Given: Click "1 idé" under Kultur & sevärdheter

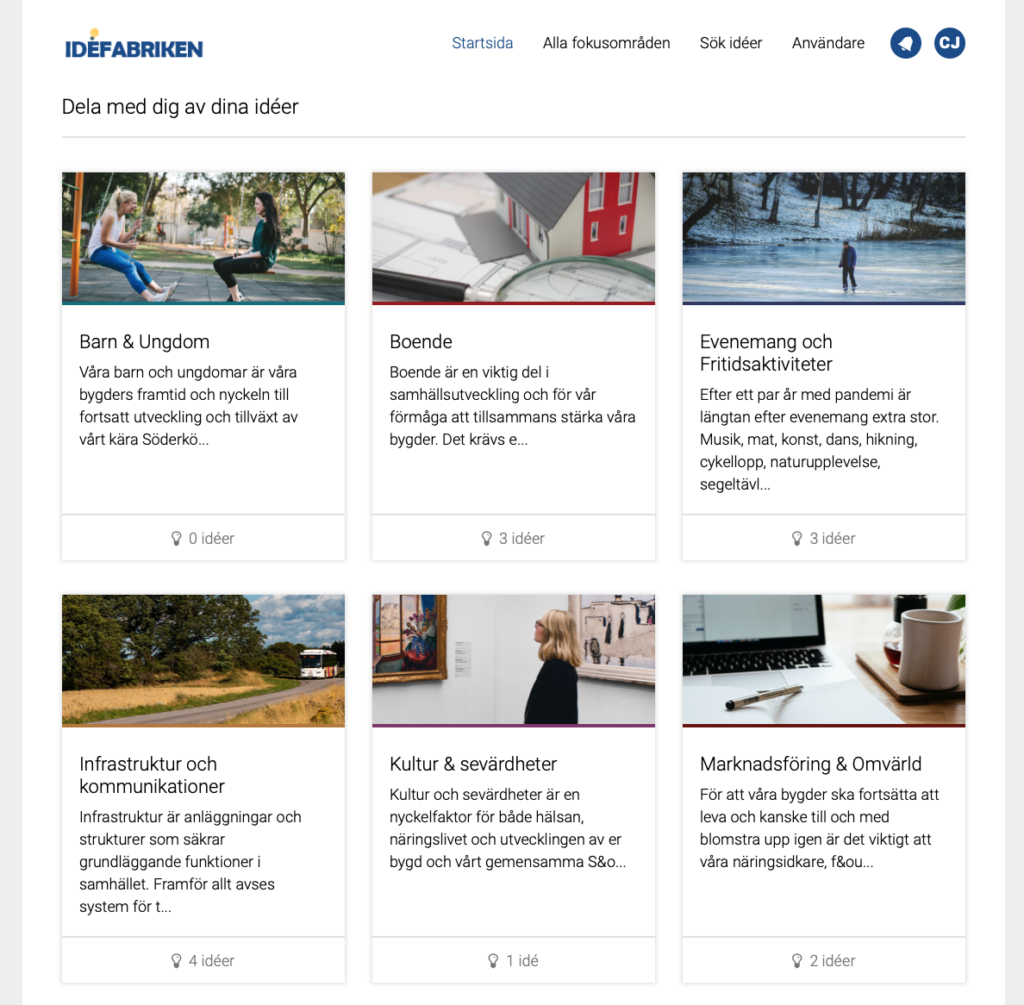Looking at the screenshot, I should [x=522, y=961].
